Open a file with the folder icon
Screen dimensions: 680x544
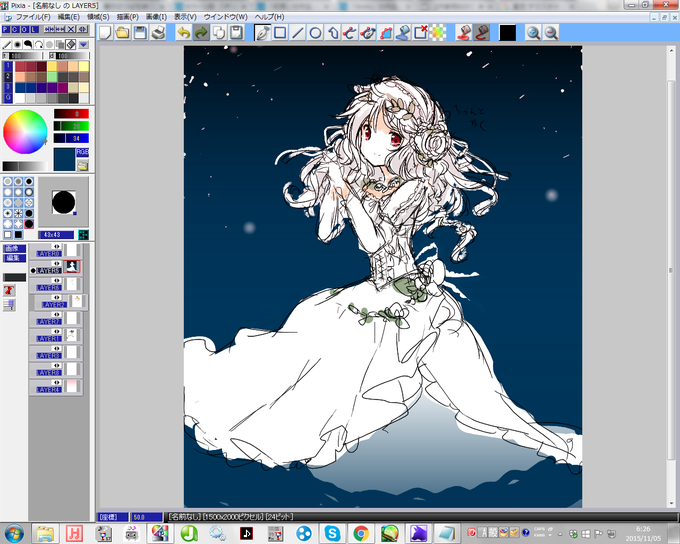[123, 33]
